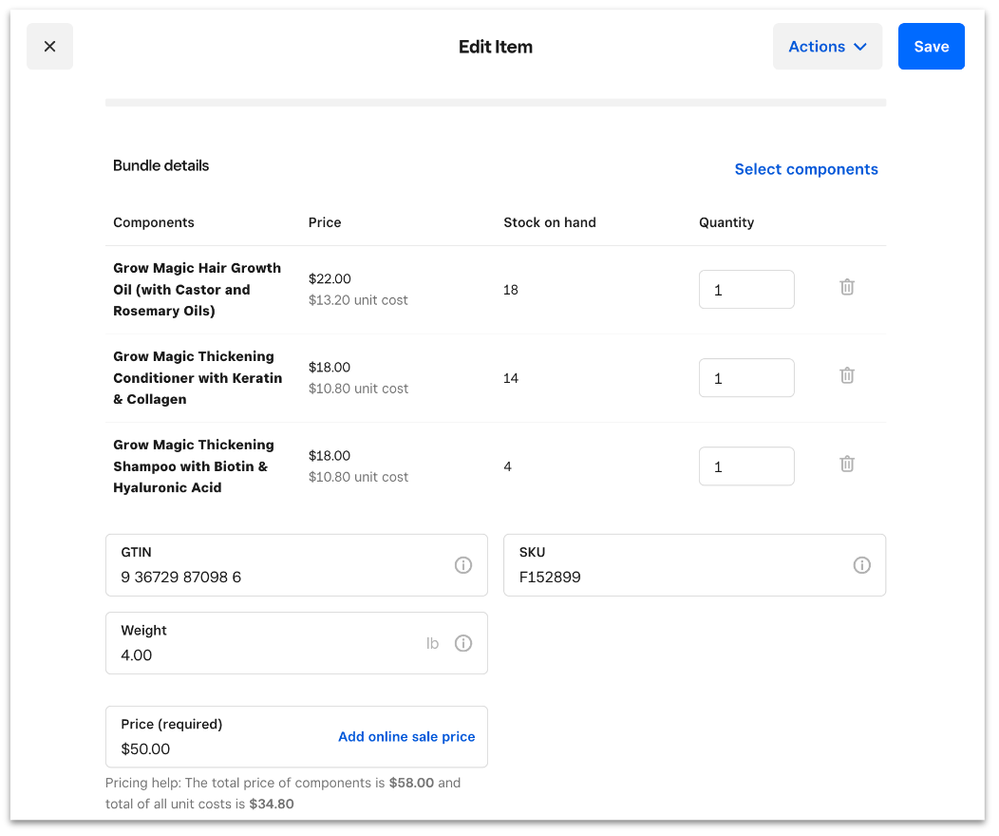Click into the GTIN input field
This screenshot has height=836, width=999.
(x=280, y=577)
